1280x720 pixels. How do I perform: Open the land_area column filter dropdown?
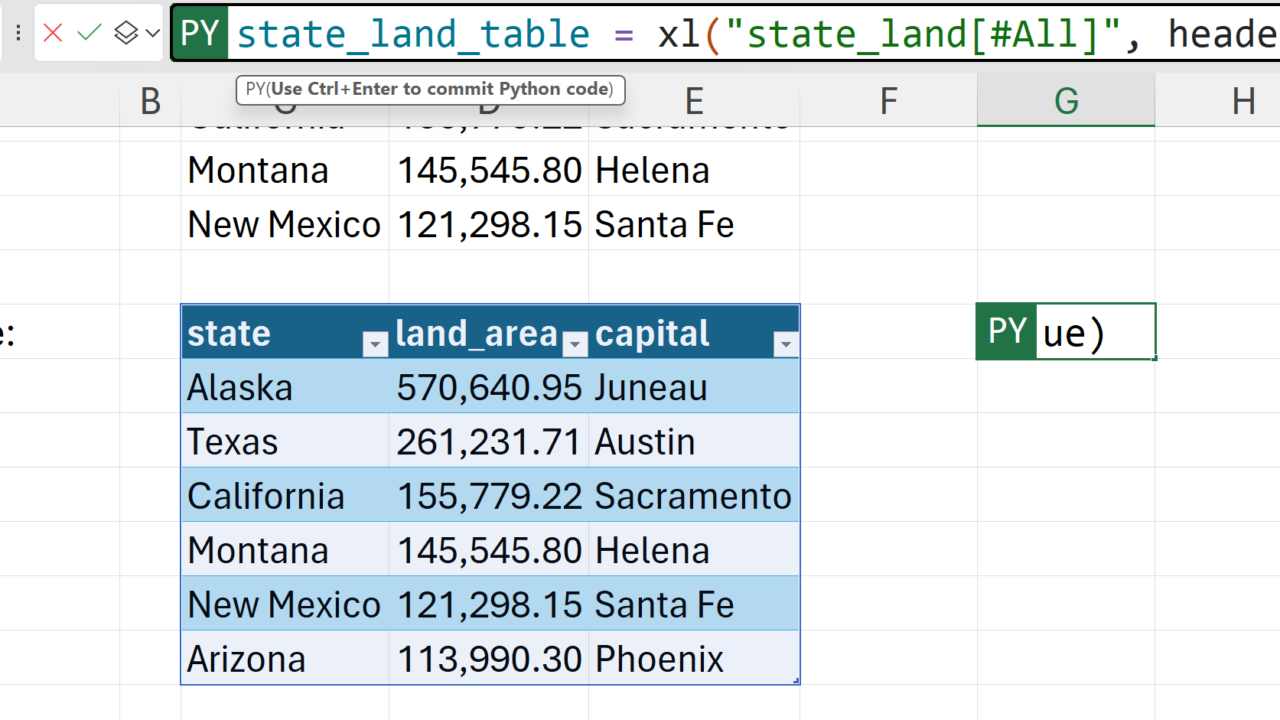575,345
